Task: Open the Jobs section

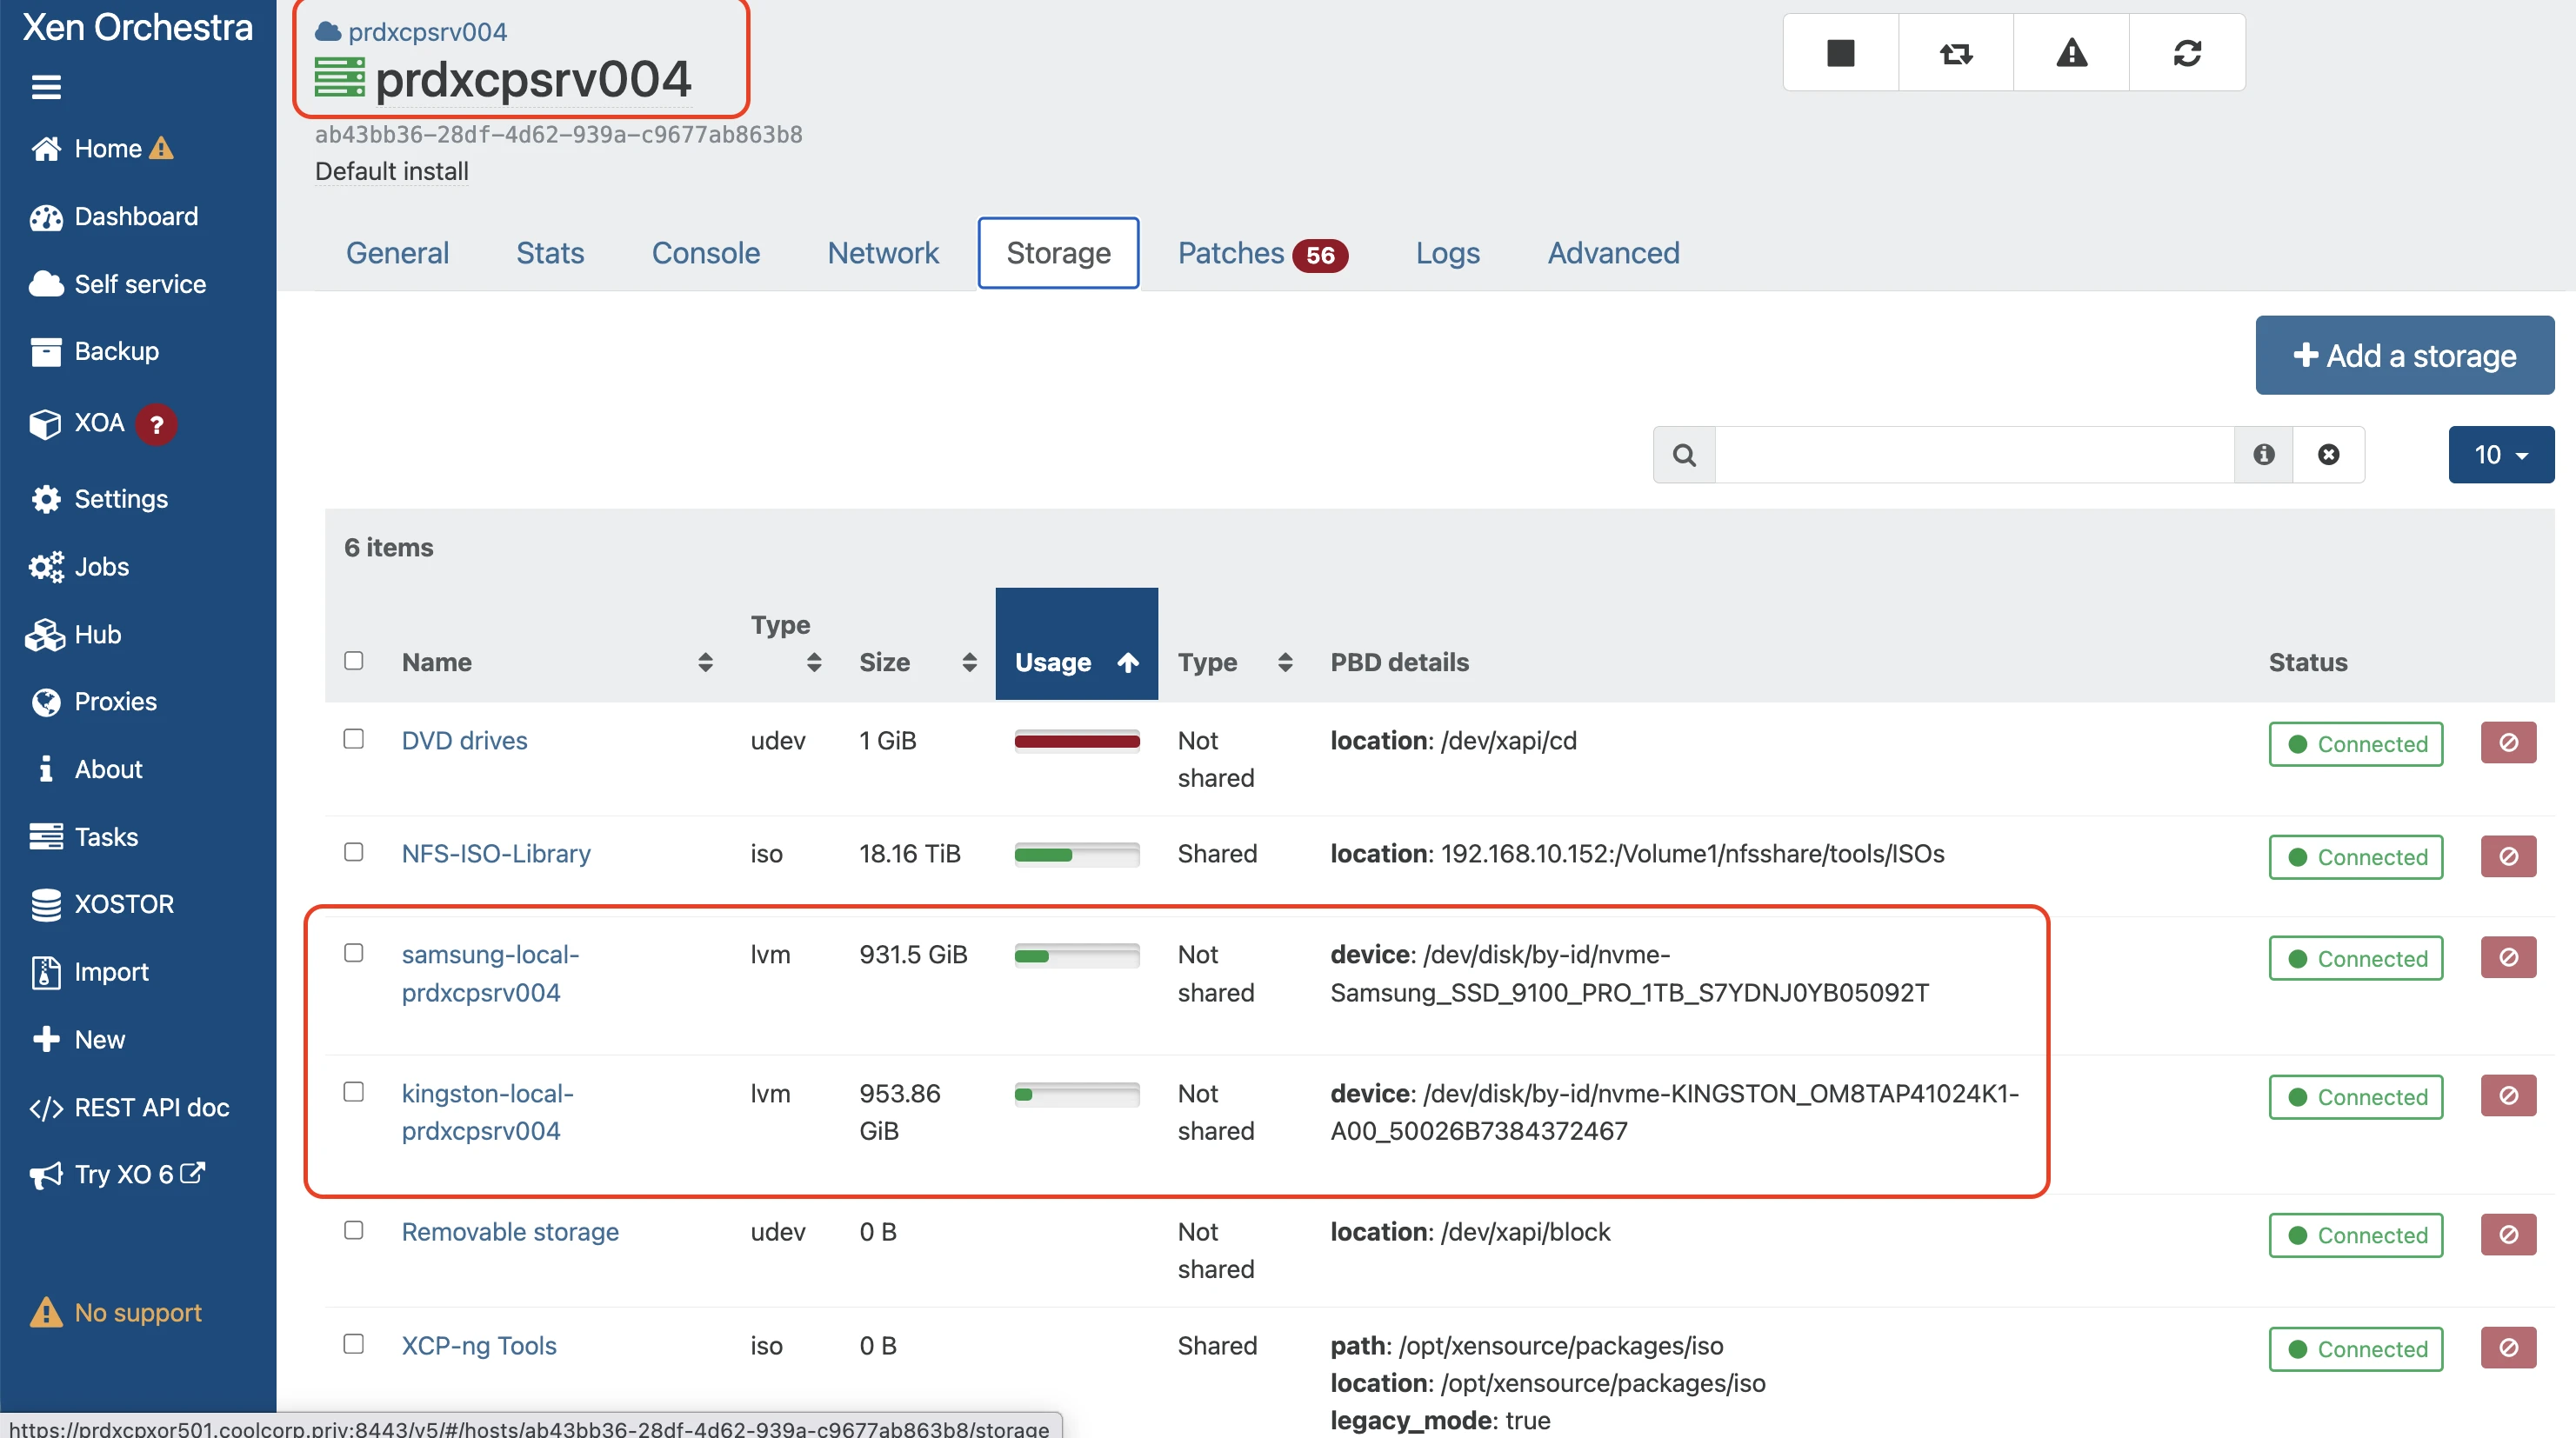Action: pyautogui.click(x=79, y=566)
